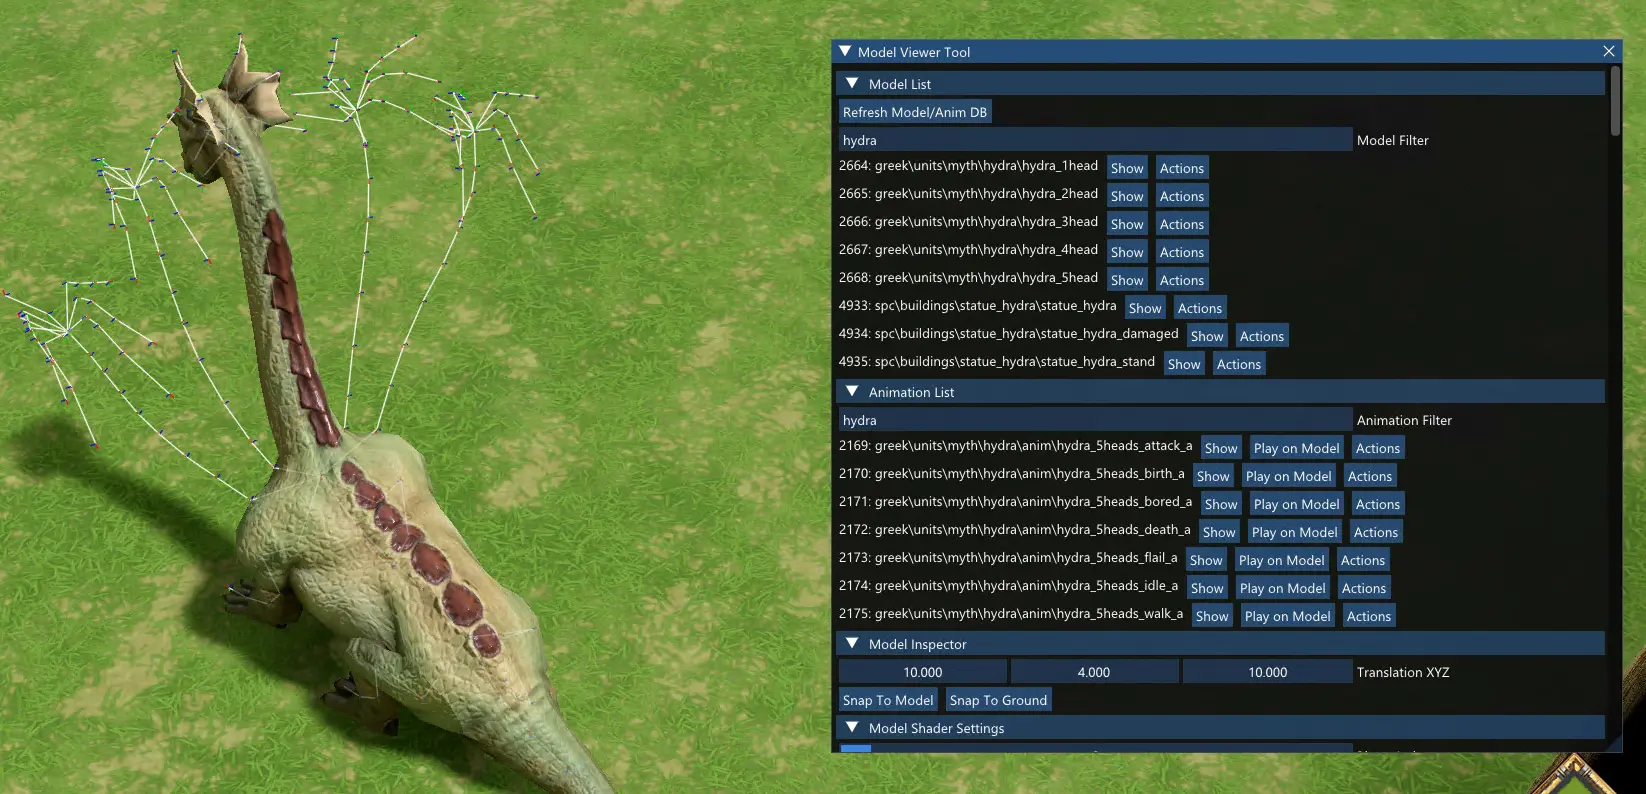The width and height of the screenshot is (1646, 794).
Task: Show model hydra_4head
Action: pyautogui.click(x=1127, y=252)
